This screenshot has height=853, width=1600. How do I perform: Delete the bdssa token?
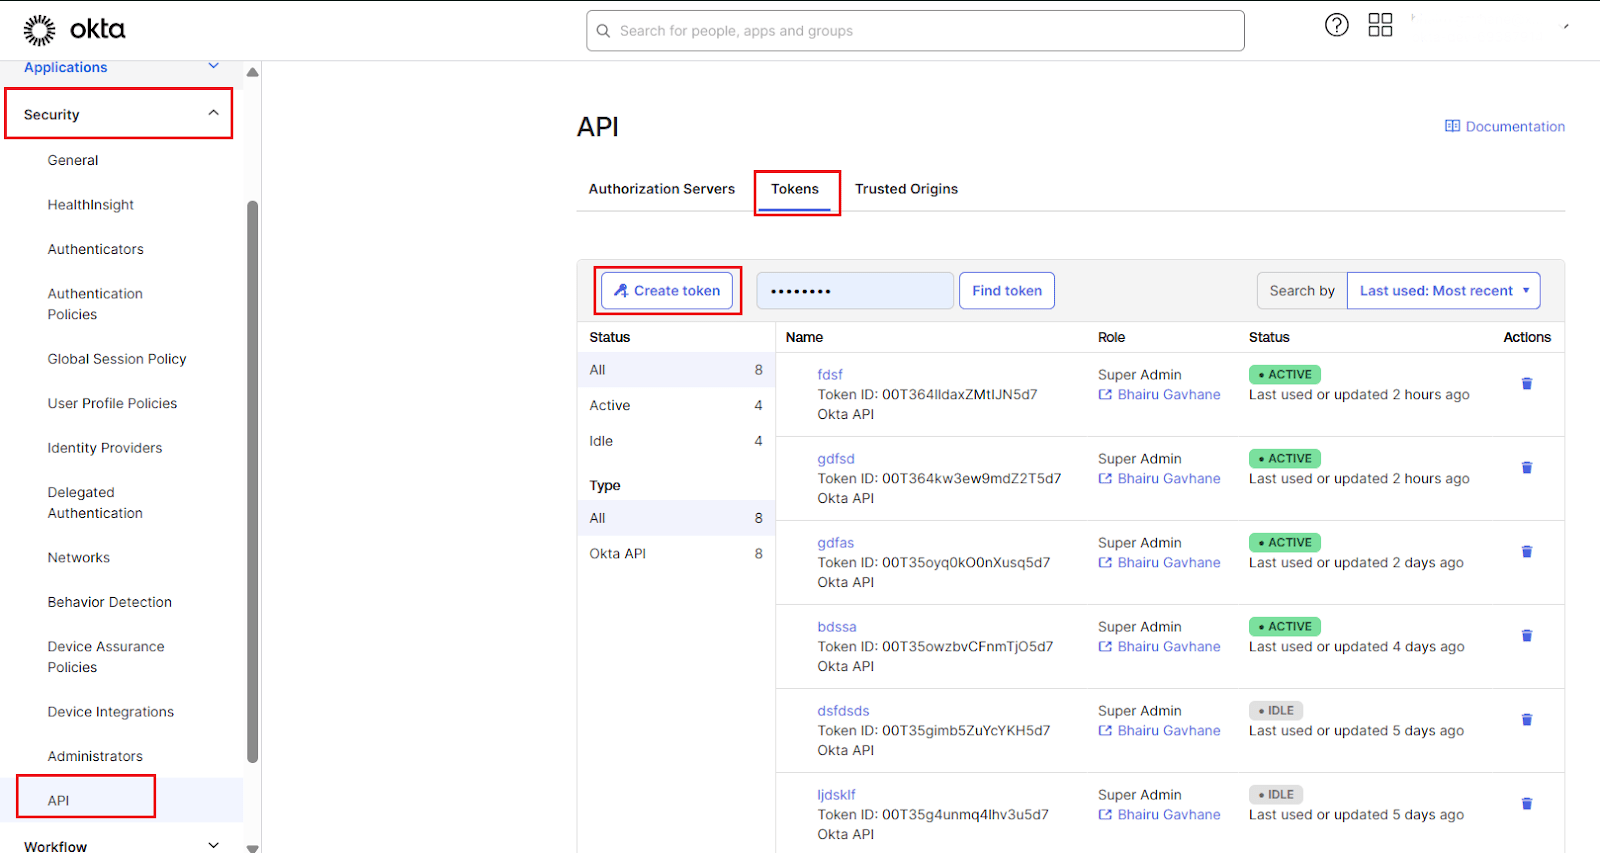click(1526, 636)
